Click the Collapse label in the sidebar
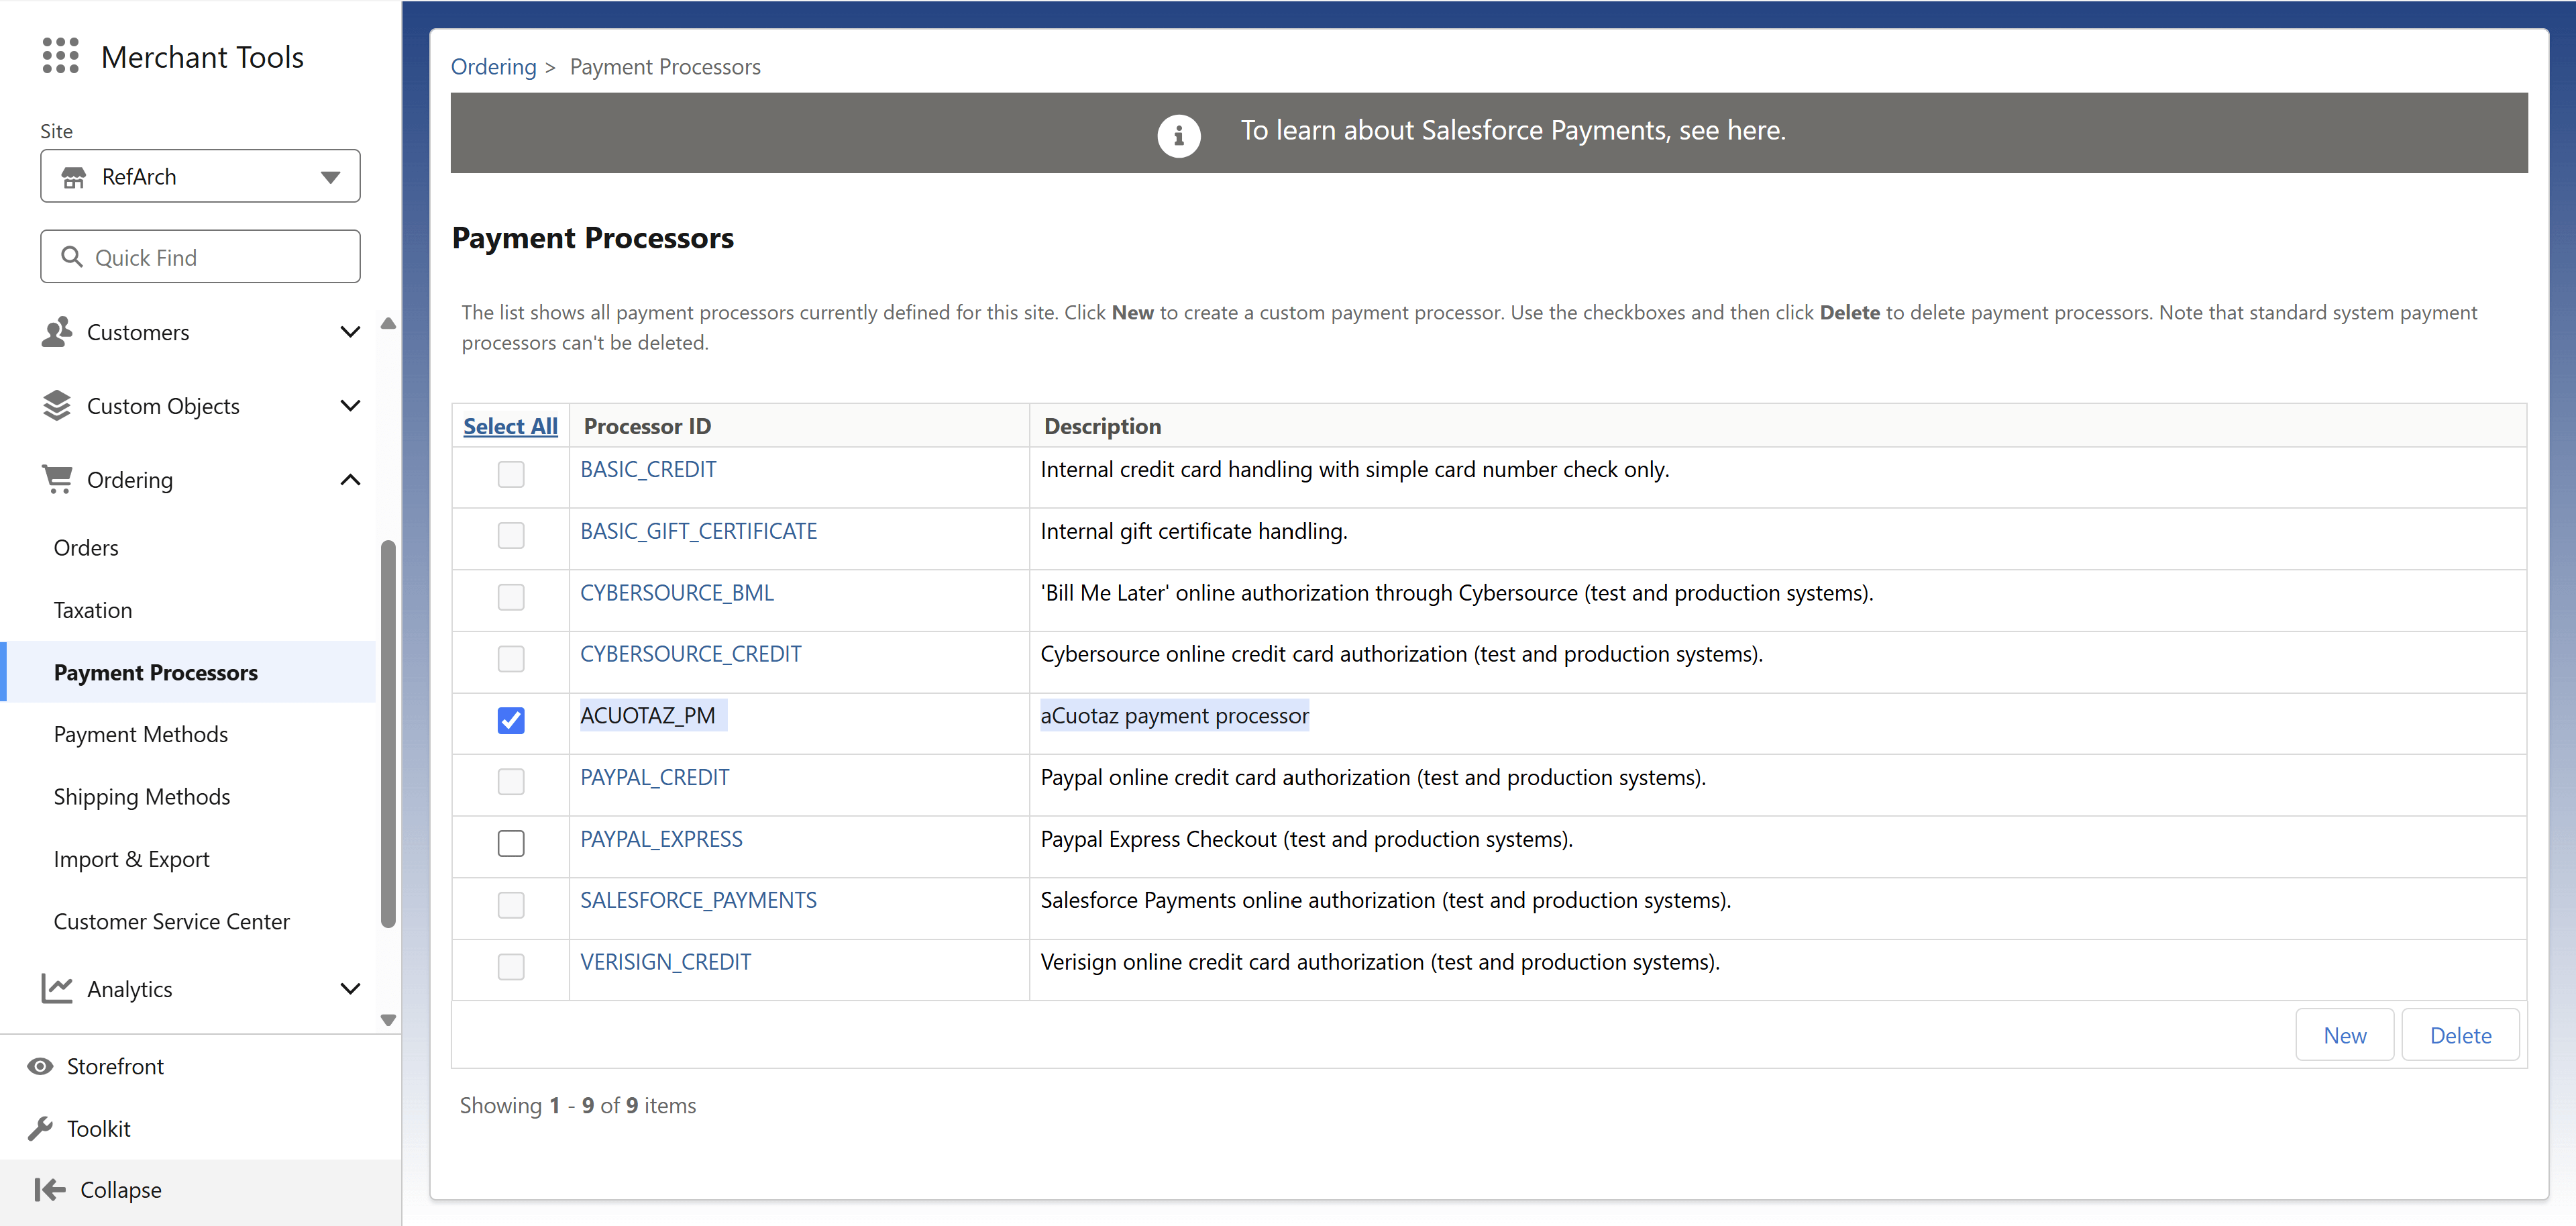Screen dimensions: 2576x1226 [121, 1190]
